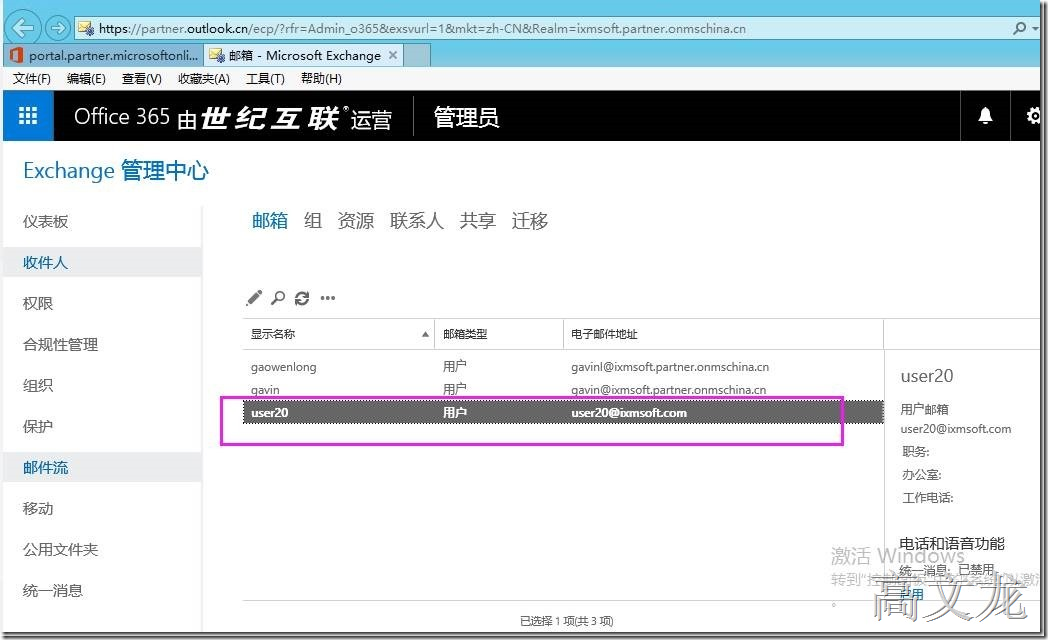Open the 编辑(E) menu
The width and height of the screenshot is (1048, 640).
pyautogui.click(x=86, y=79)
